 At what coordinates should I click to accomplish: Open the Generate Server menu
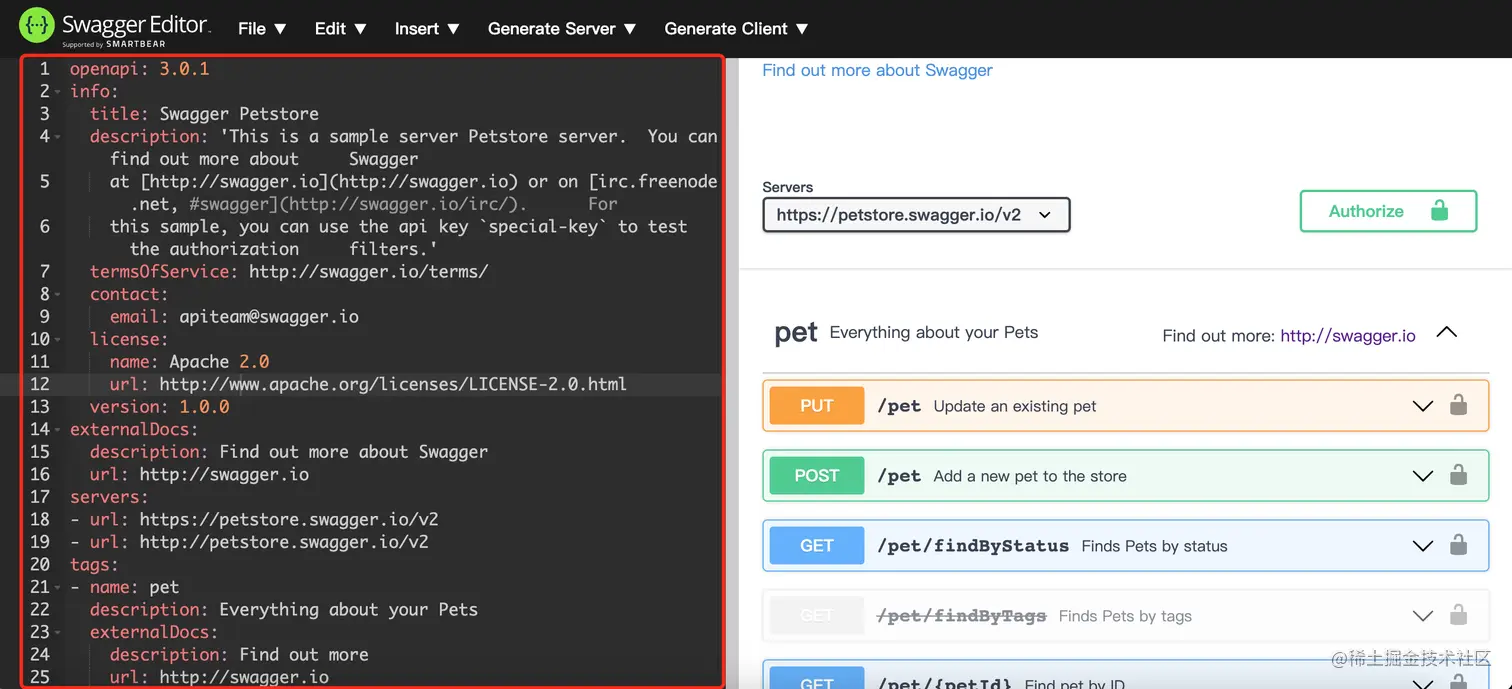[x=562, y=29]
